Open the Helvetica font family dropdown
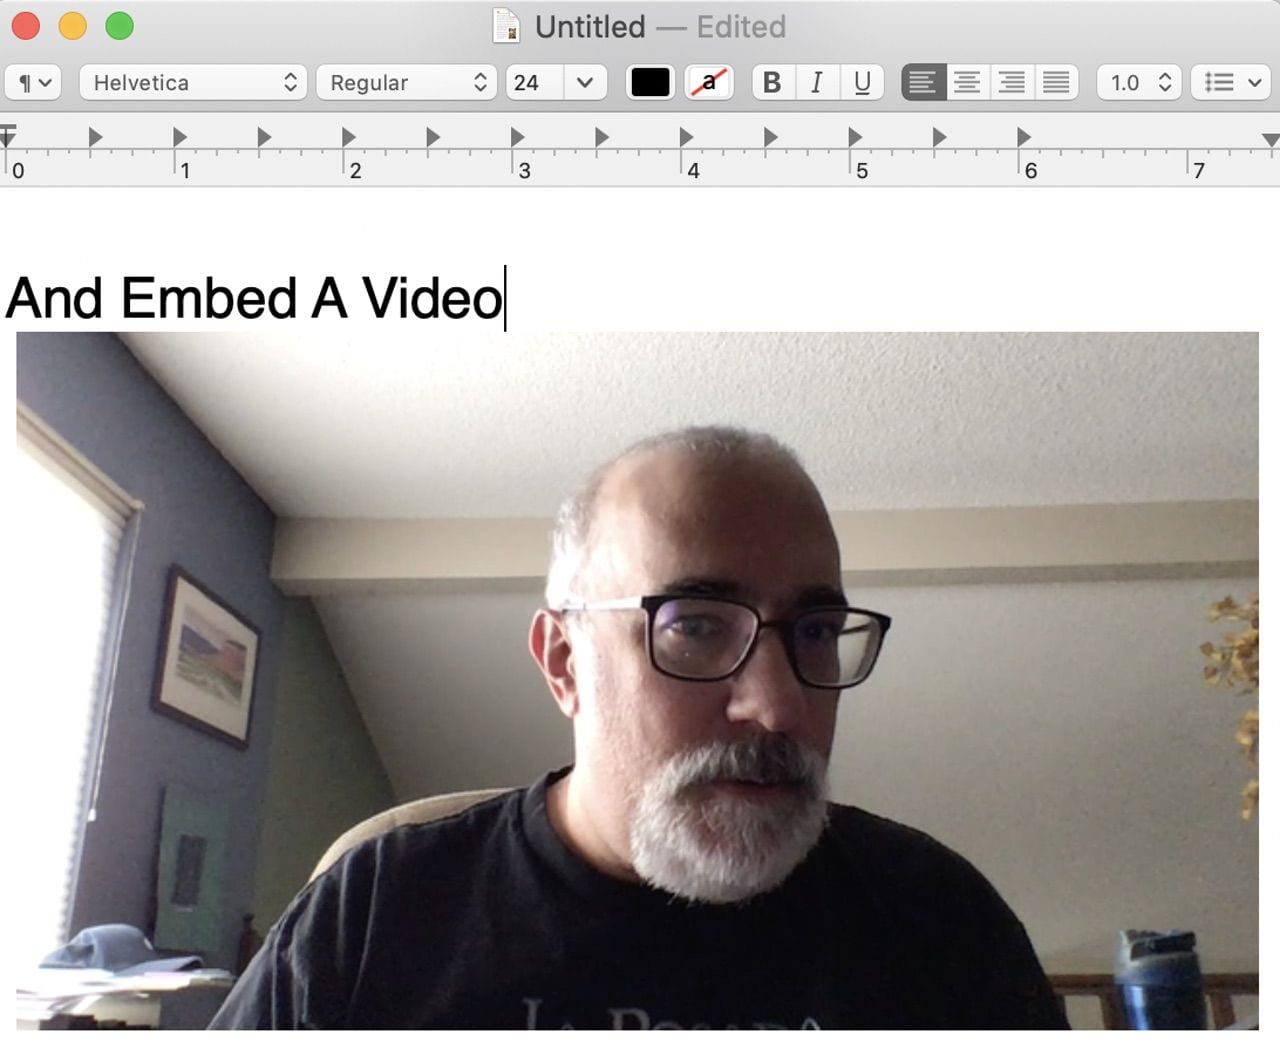1280x1048 pixels. pyautogui.click(x=192, y=83)
